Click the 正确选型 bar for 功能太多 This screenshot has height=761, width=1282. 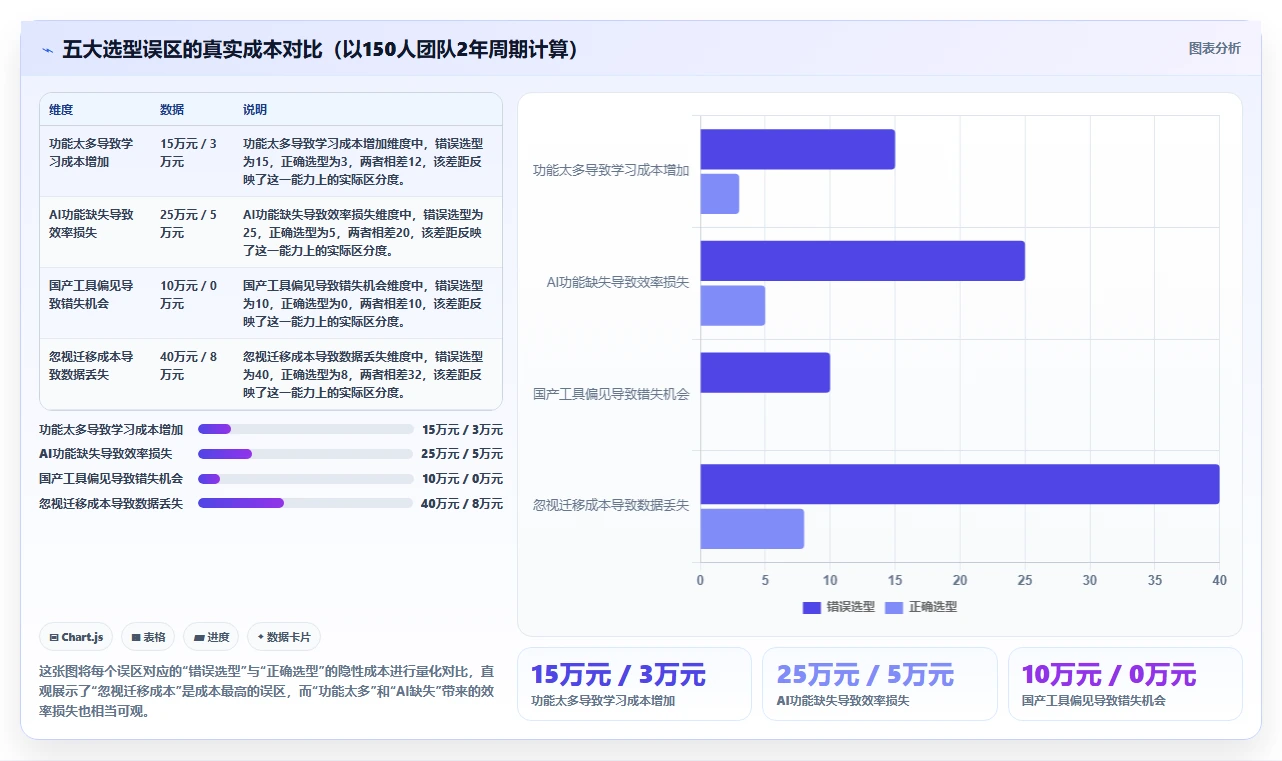[719, 194]
